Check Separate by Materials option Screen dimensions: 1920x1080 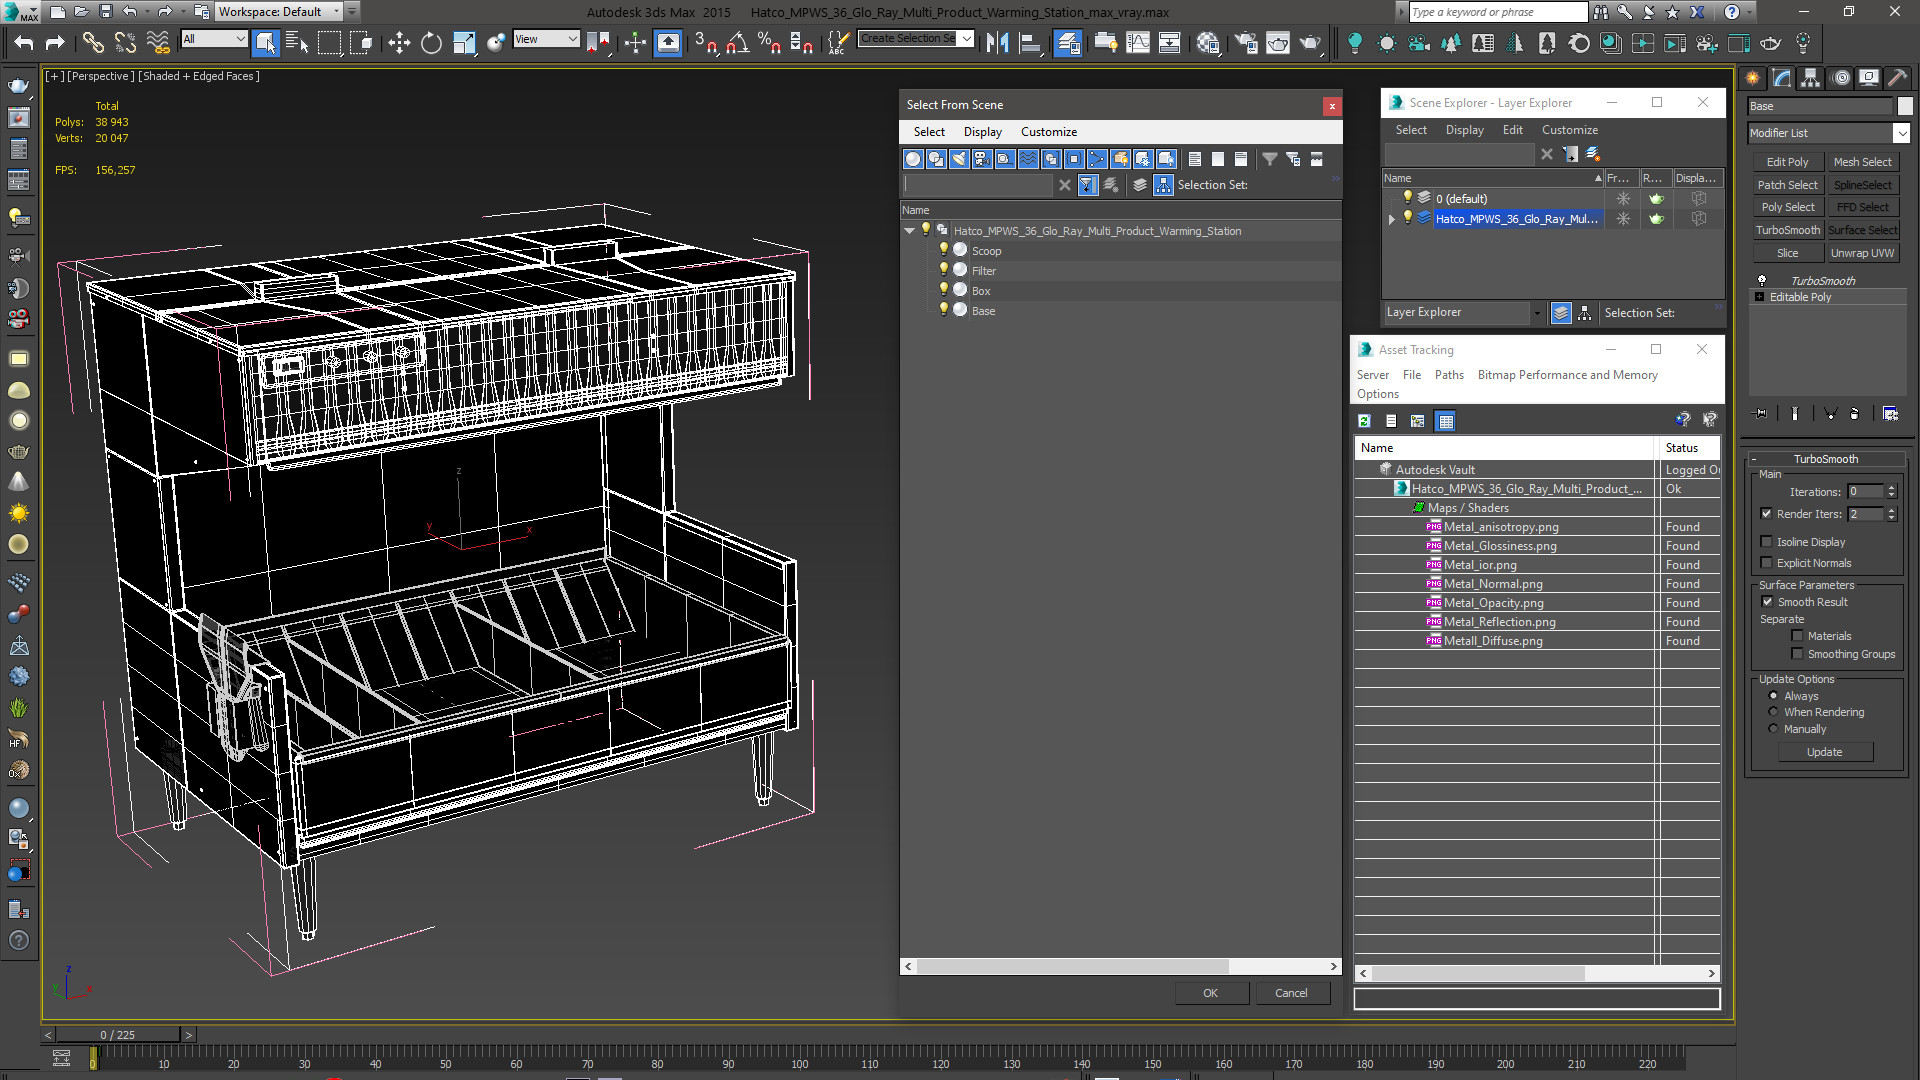pos(1797,636)
